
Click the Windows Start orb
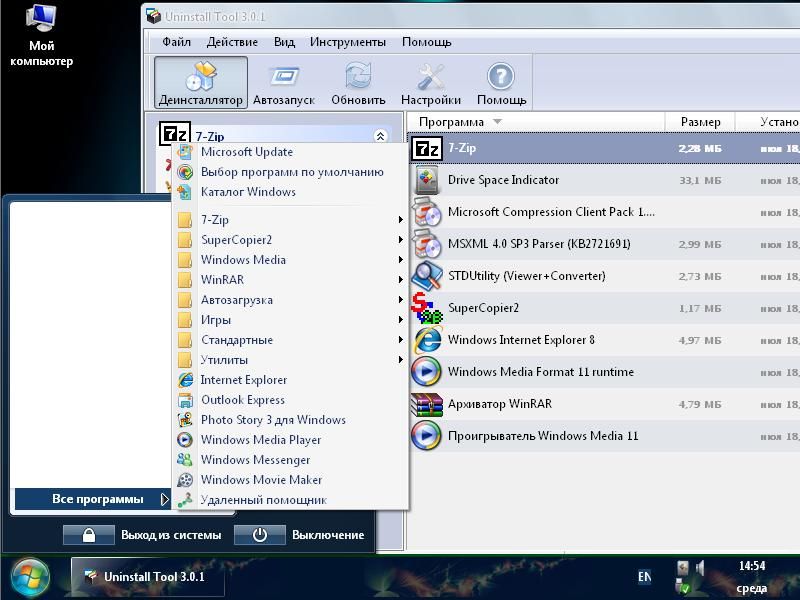click(30, 577)
